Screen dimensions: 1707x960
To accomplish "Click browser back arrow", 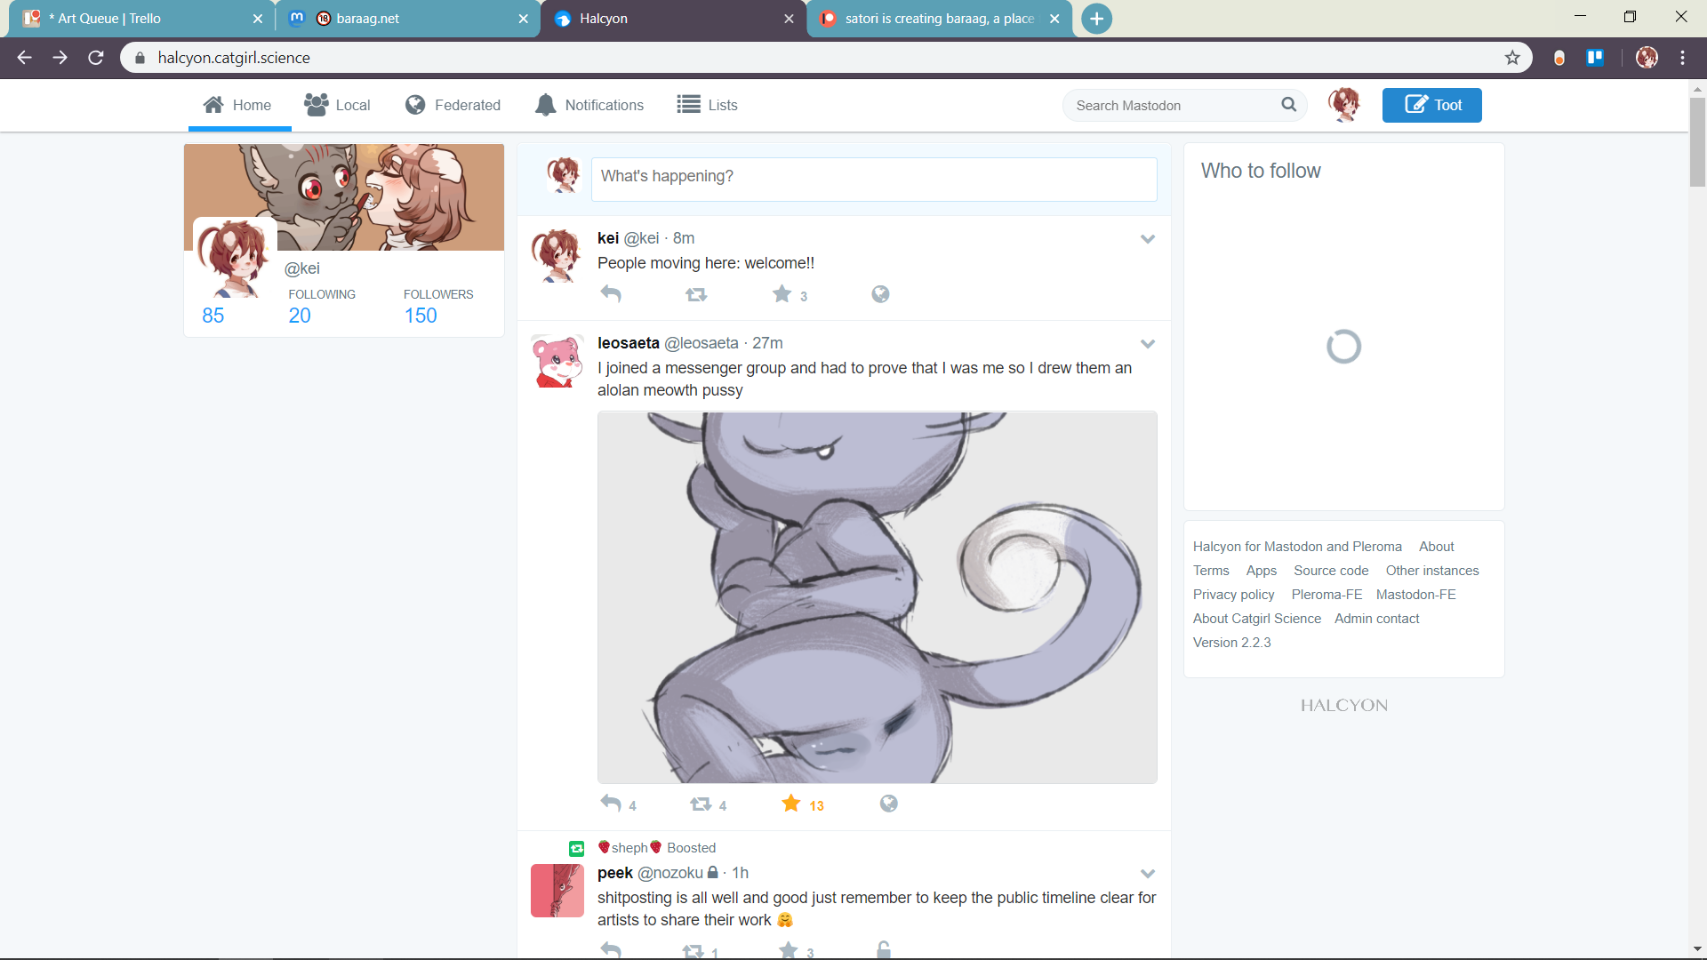I will pyautogui.click(x=25, y=58).
